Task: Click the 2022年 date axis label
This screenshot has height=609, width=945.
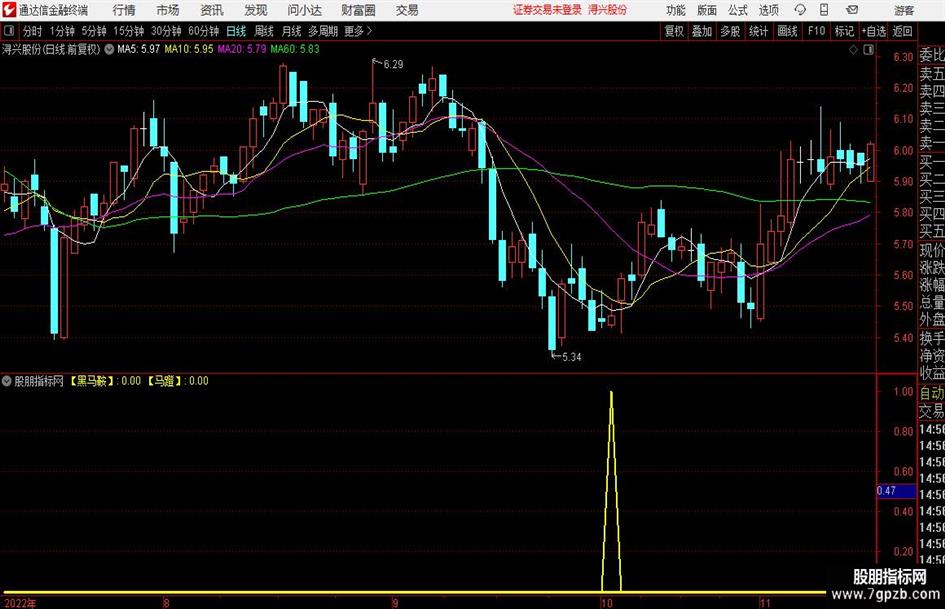Action: pyautogui.click(x=19, y=602)
